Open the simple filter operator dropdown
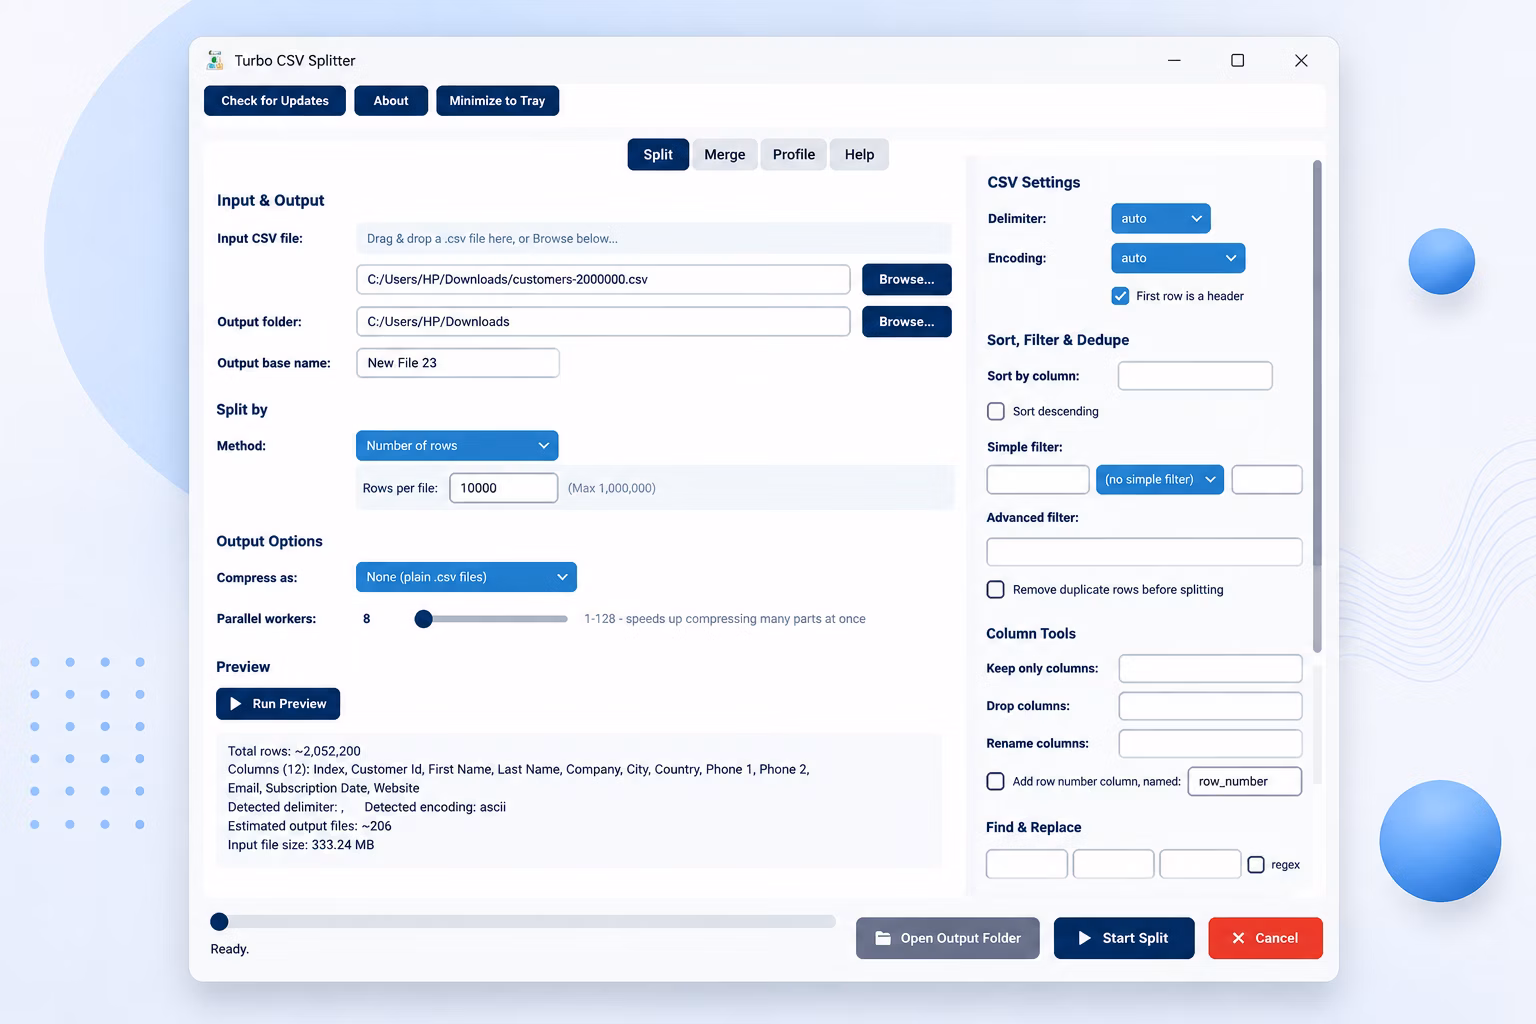The image size is (1536, 1024). (1160, 480)
